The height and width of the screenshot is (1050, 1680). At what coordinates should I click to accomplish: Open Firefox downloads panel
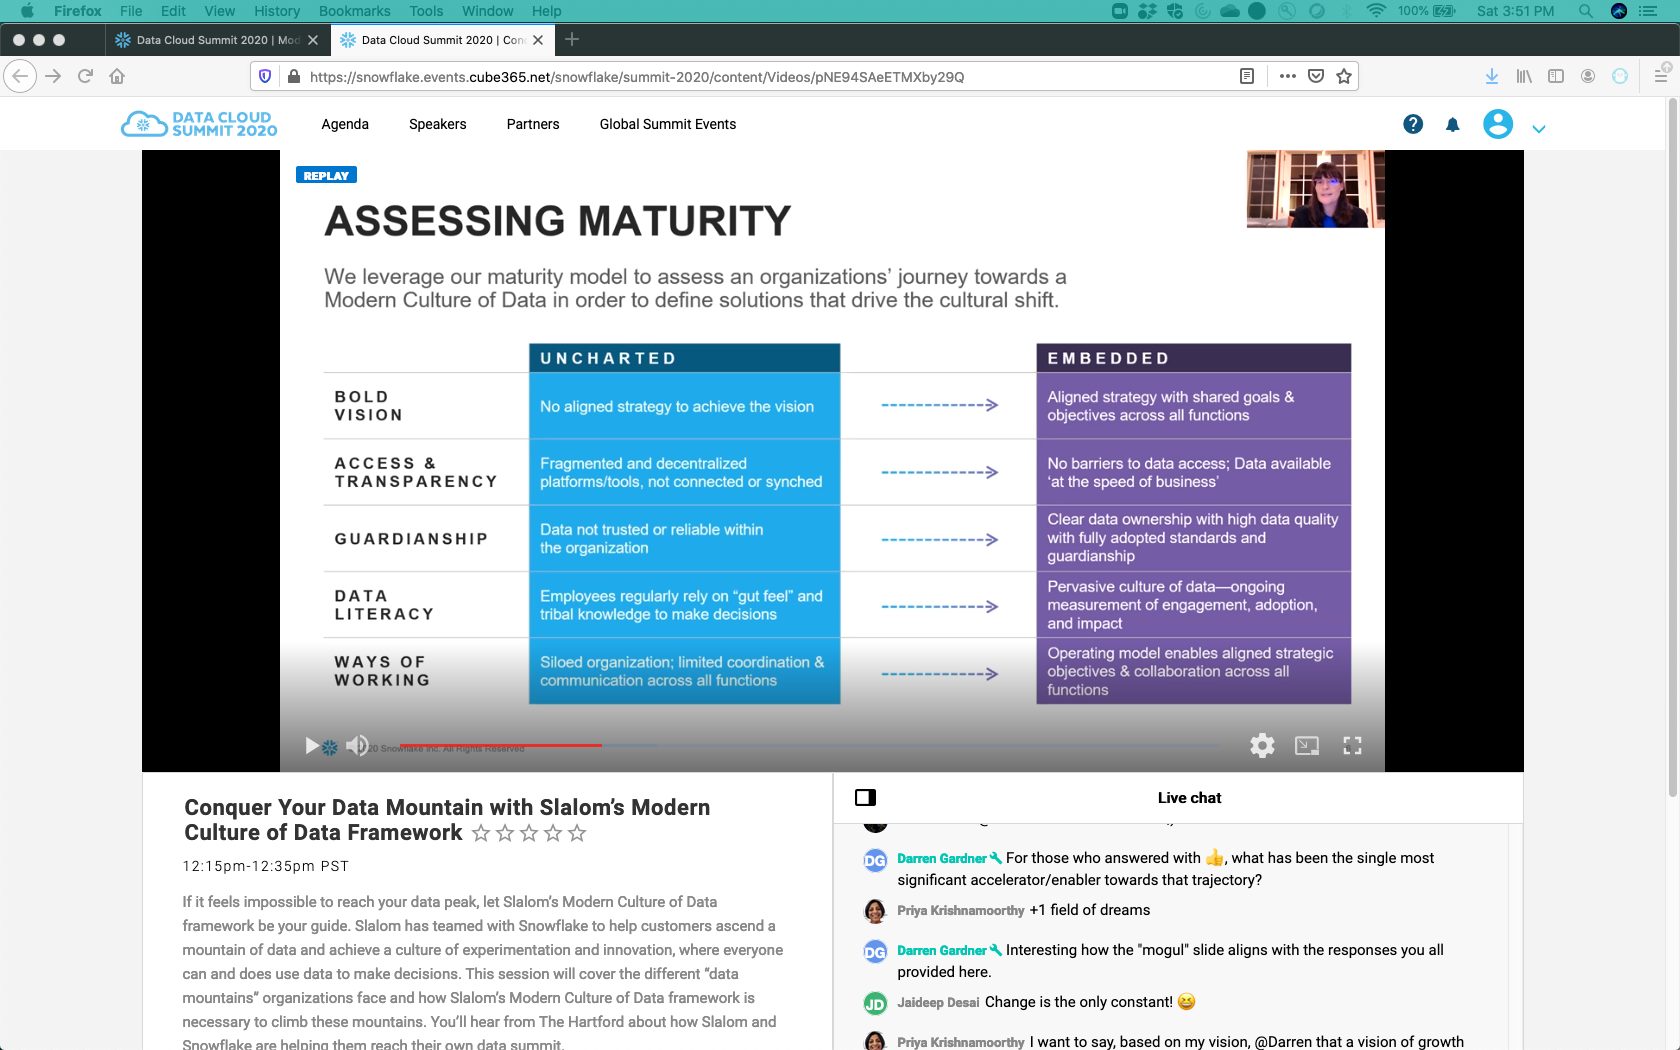tap(1492, 76)
